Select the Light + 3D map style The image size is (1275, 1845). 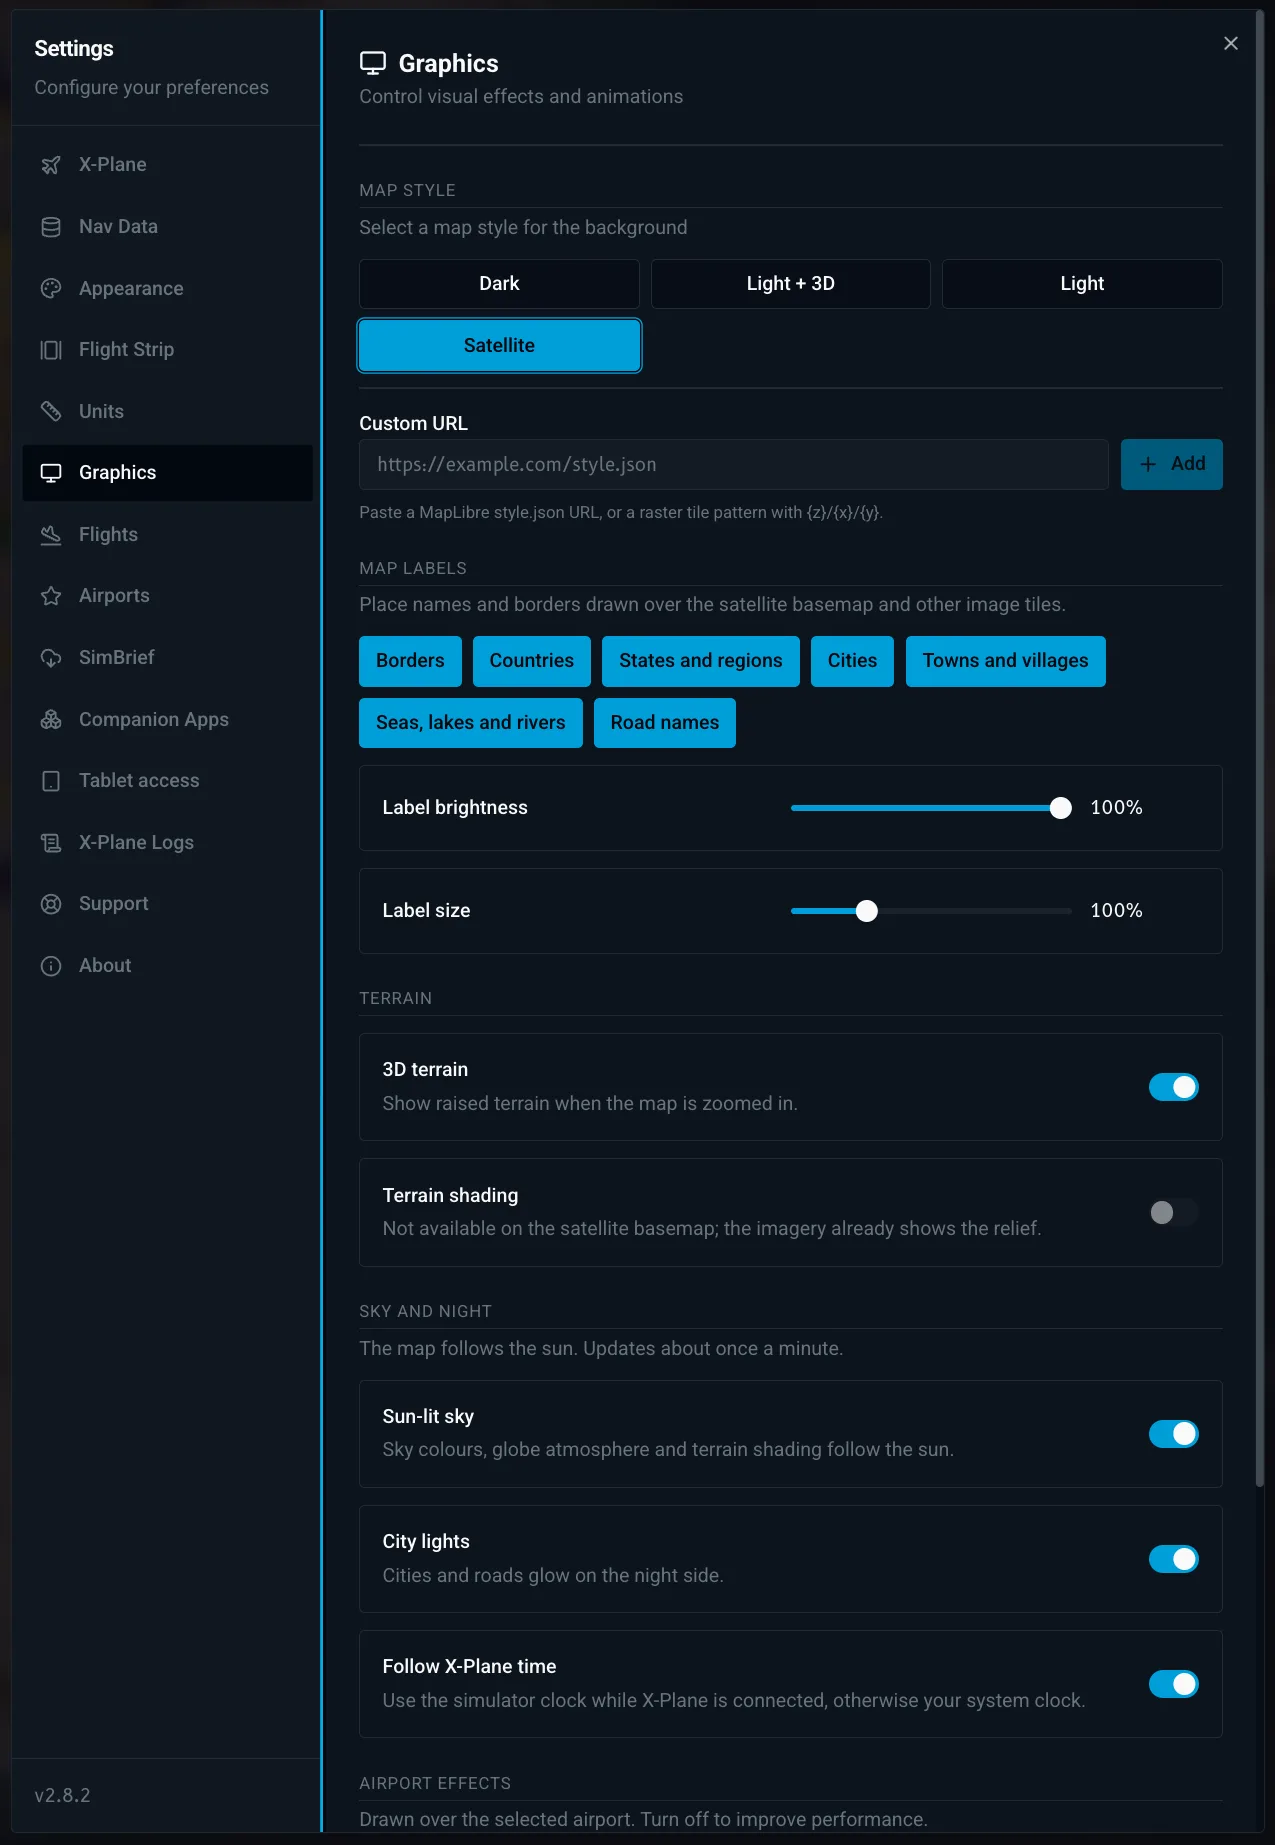coord(790,284)
